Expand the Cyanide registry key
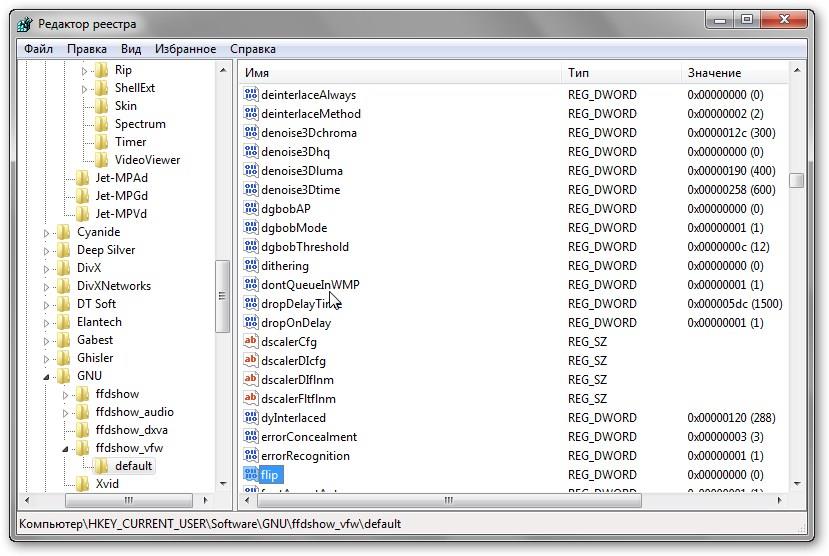Screen dimensions: 829x556 [x=47, y=232]
